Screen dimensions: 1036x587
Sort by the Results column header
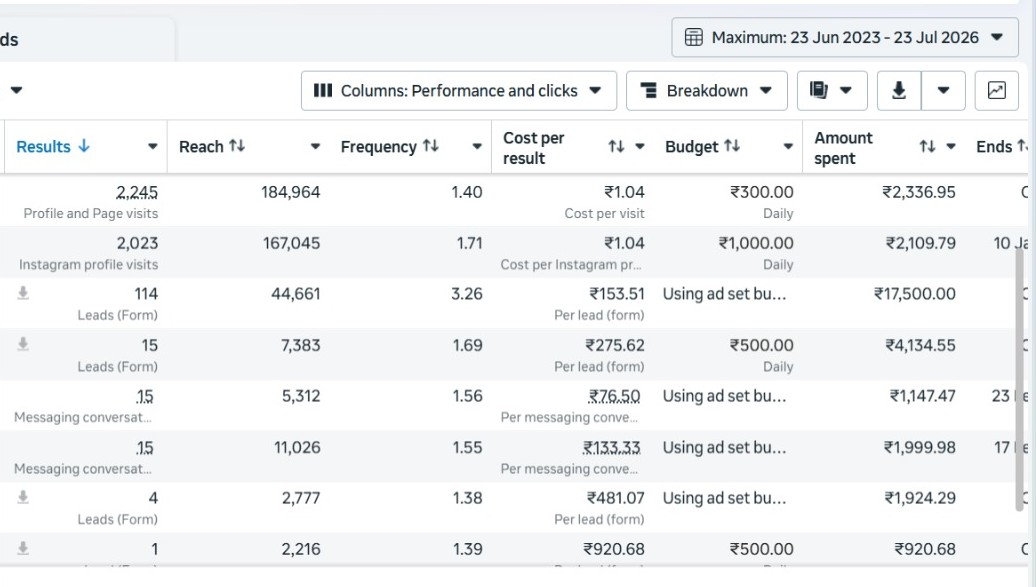(x=53, y=146)
